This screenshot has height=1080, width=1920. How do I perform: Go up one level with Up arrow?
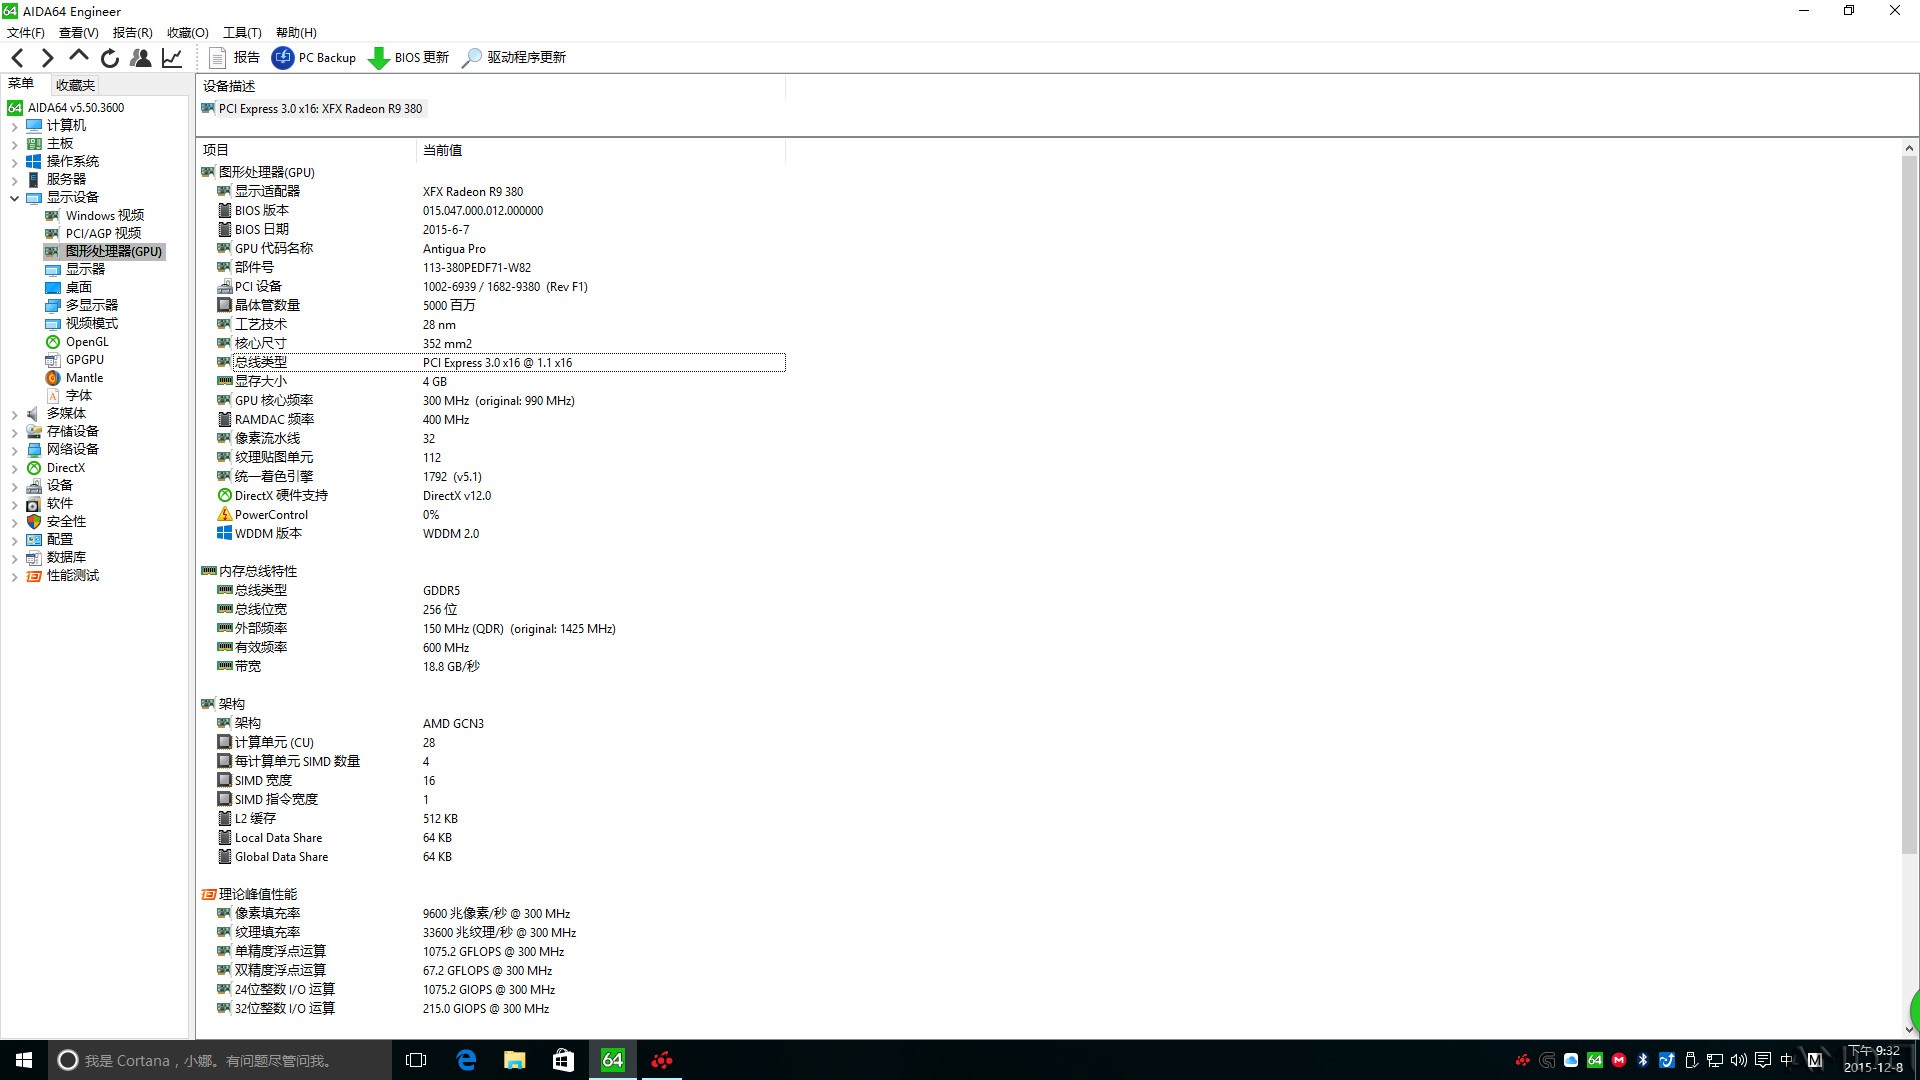point(78,57)
